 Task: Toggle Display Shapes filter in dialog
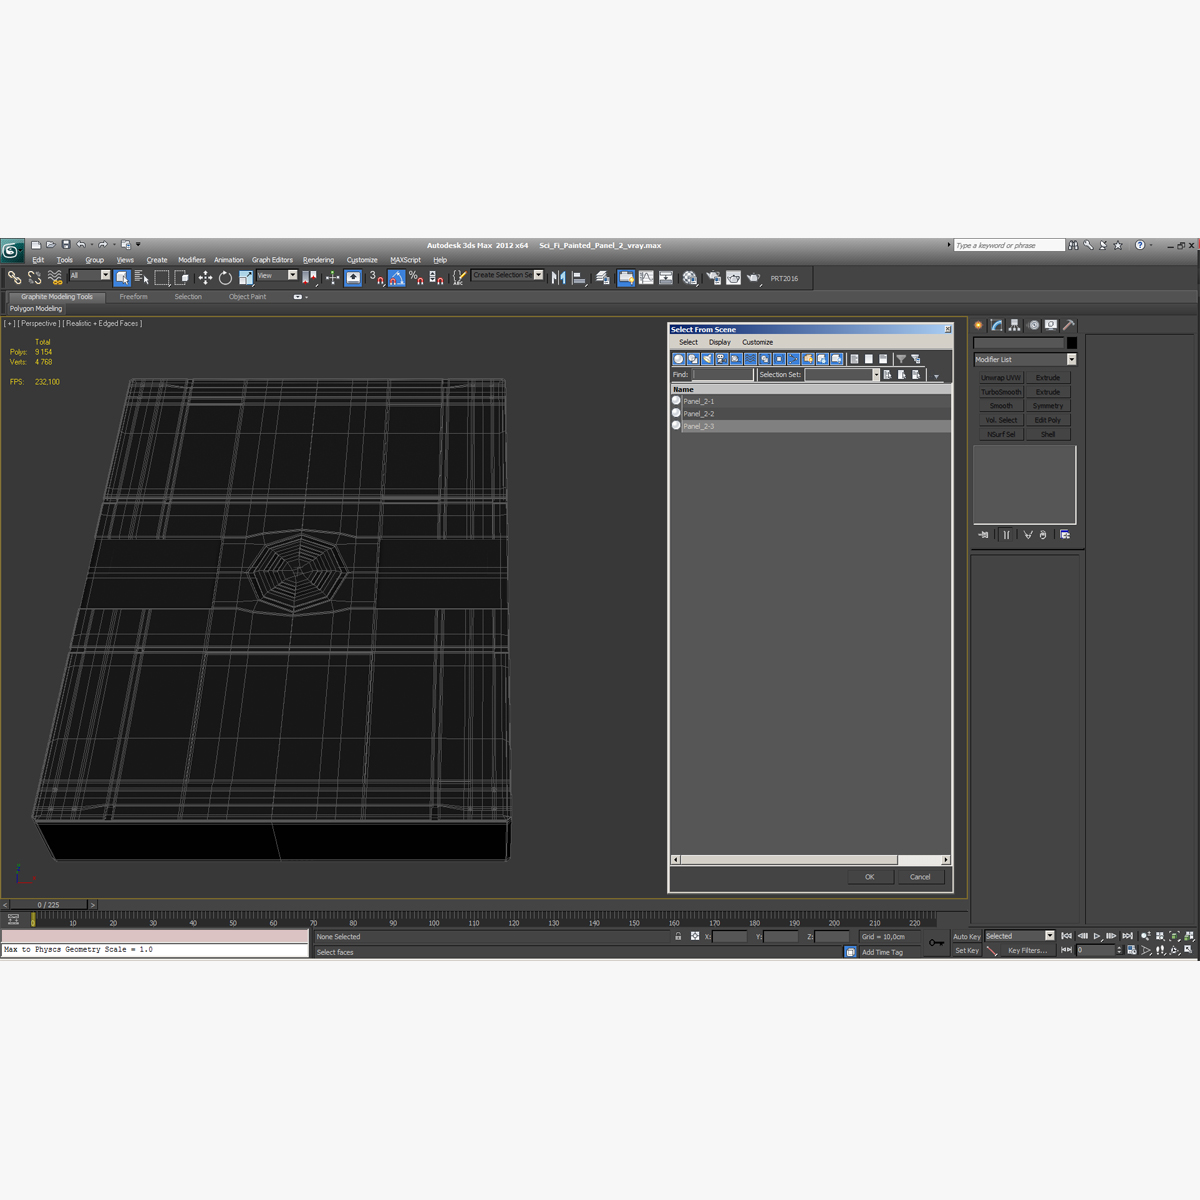click(x=693, y=359)
